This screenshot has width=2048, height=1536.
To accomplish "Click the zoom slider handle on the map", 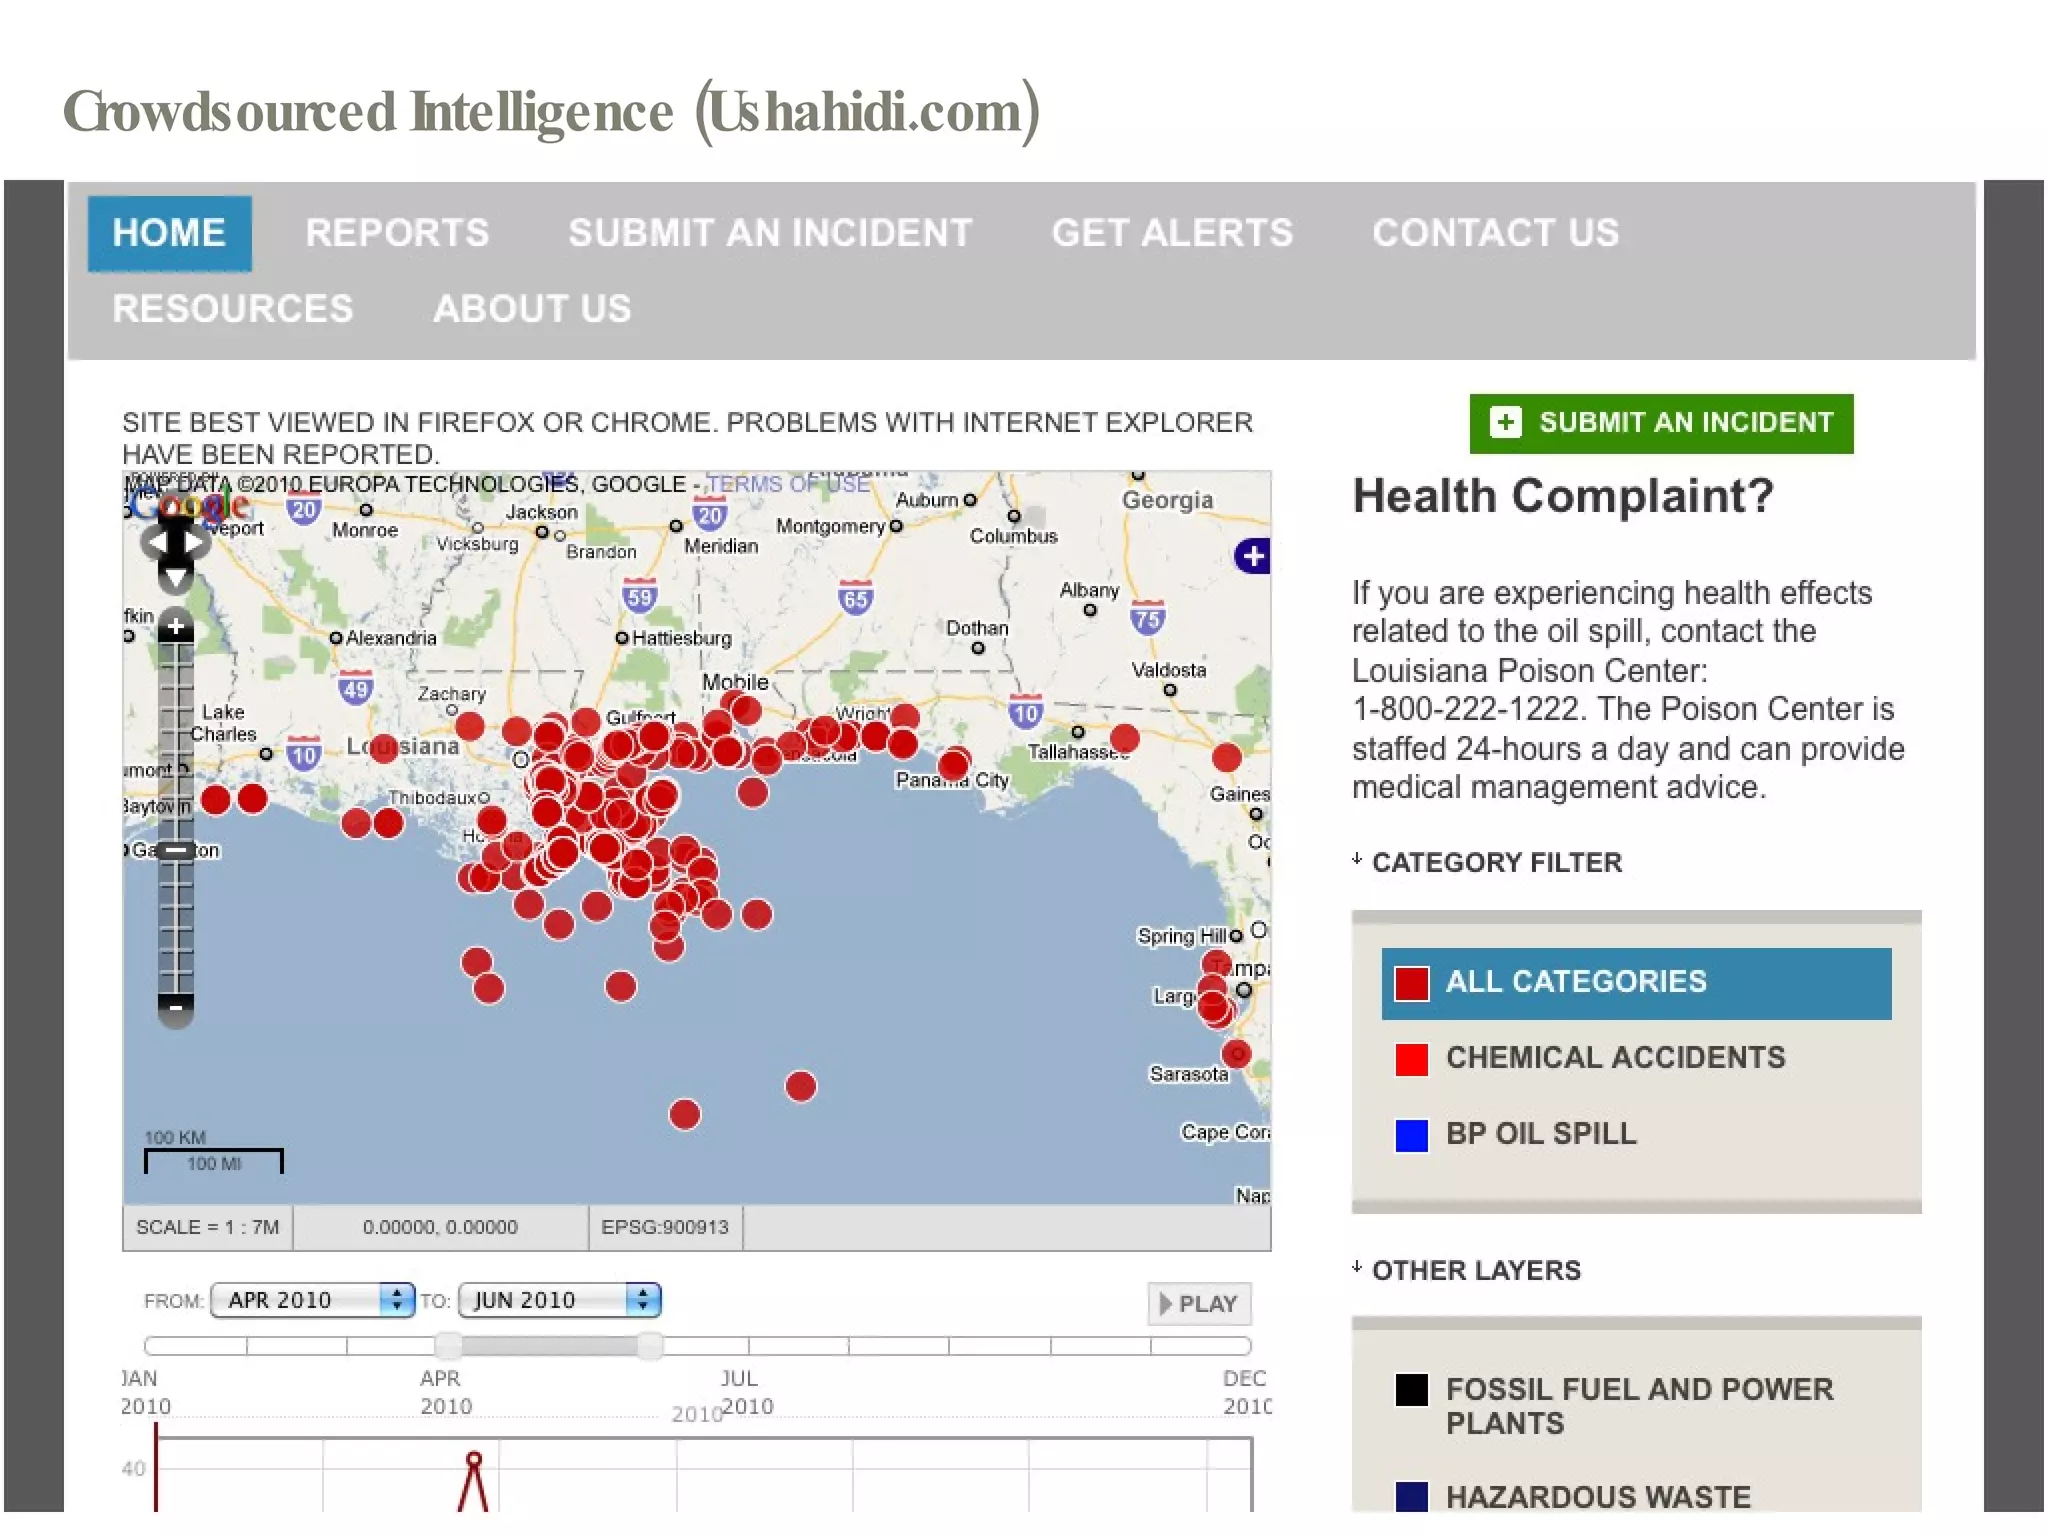I will (176, 851).
